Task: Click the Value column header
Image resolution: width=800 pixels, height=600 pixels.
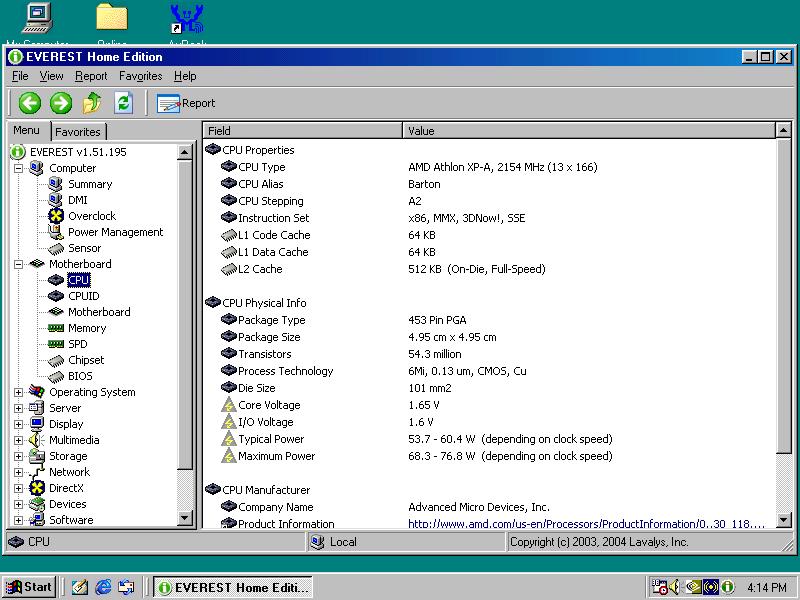Action: point(589,131)
